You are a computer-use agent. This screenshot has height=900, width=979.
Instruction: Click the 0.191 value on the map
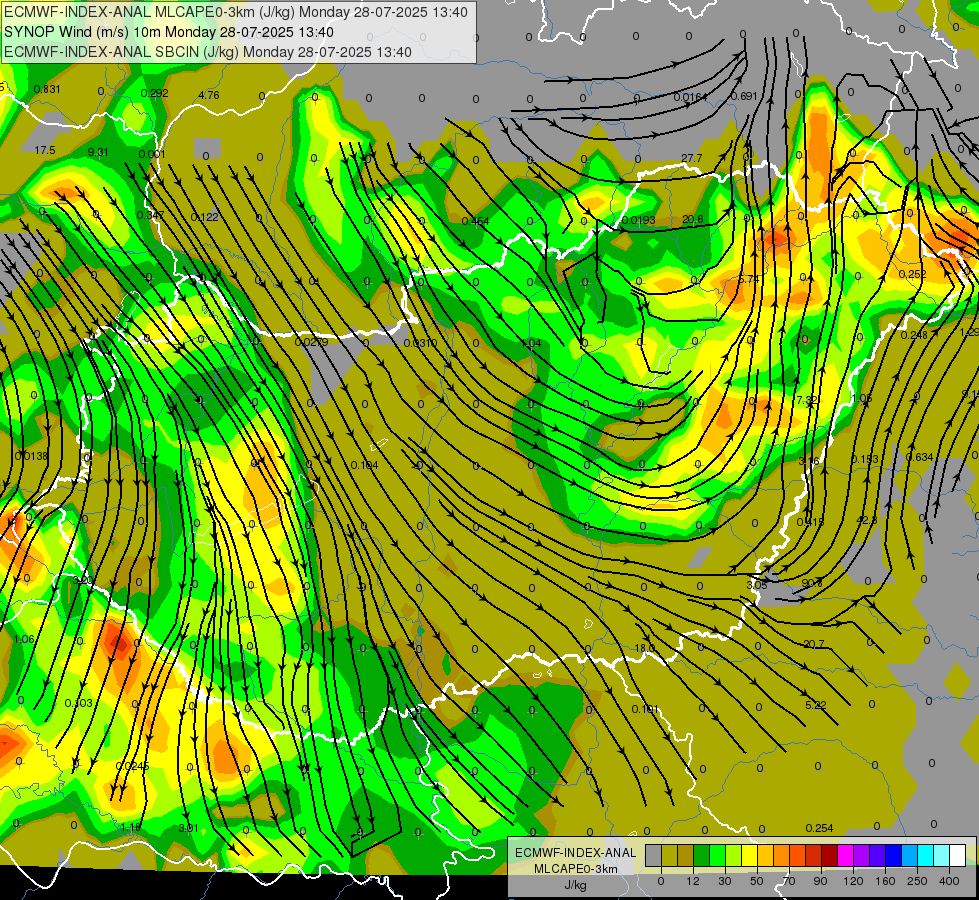pyautogui.click(x=644, y=709)
